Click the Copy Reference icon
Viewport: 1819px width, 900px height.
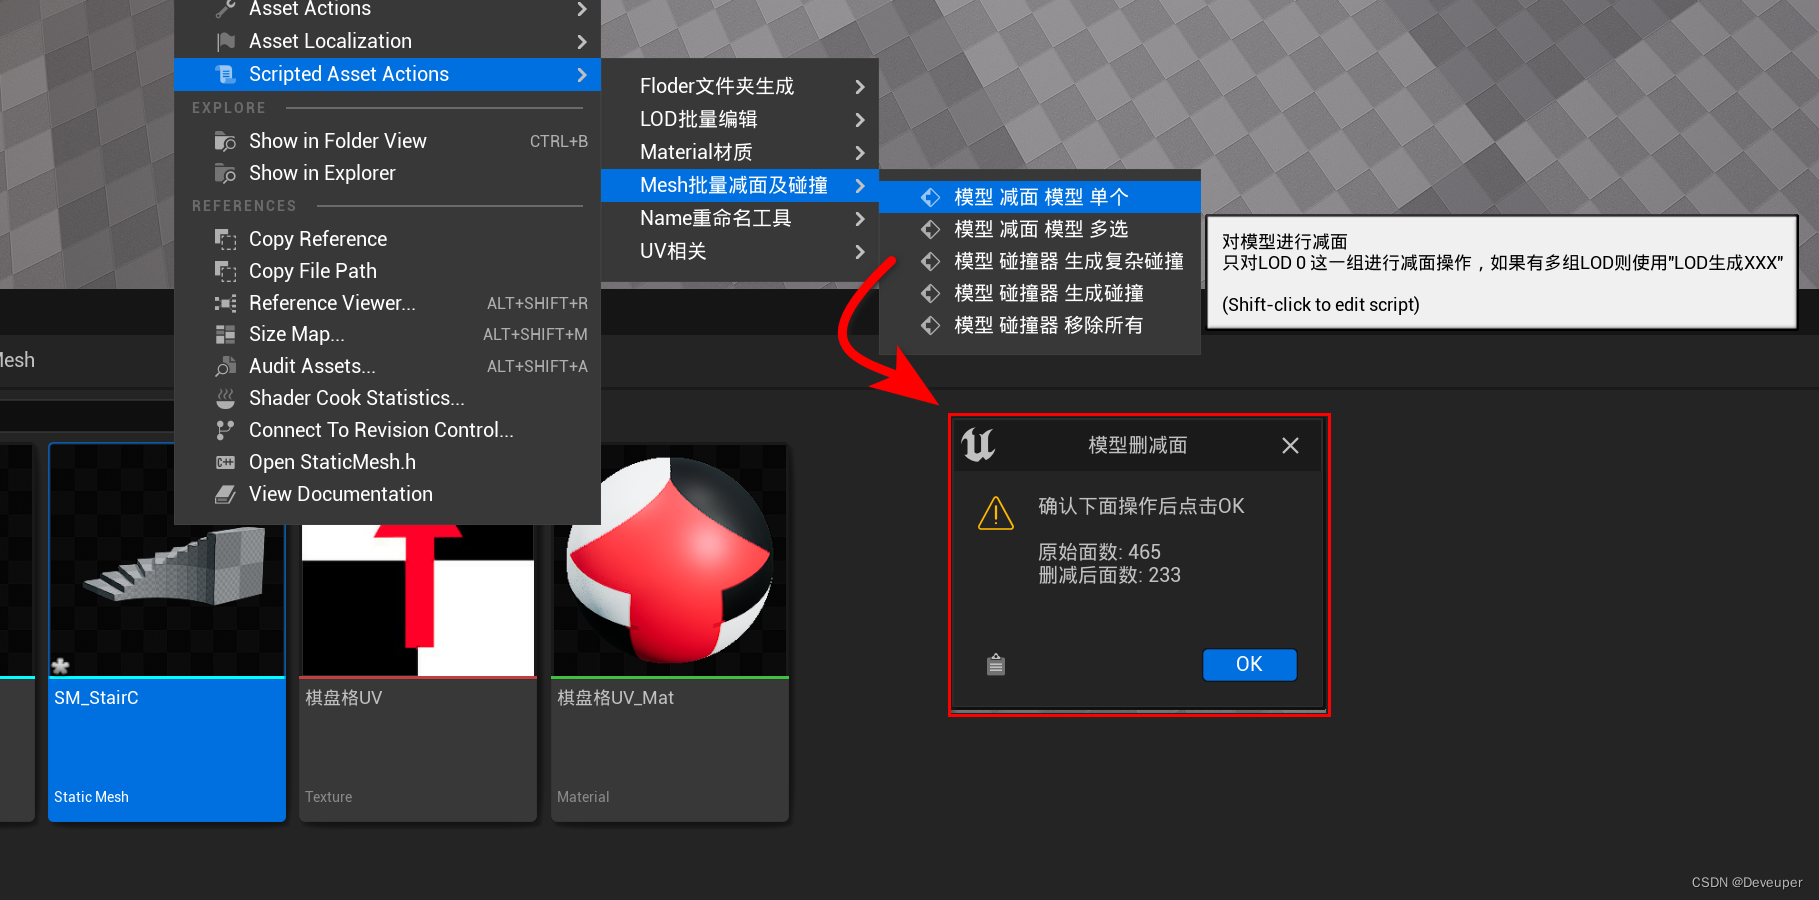(x=226, y=239)
